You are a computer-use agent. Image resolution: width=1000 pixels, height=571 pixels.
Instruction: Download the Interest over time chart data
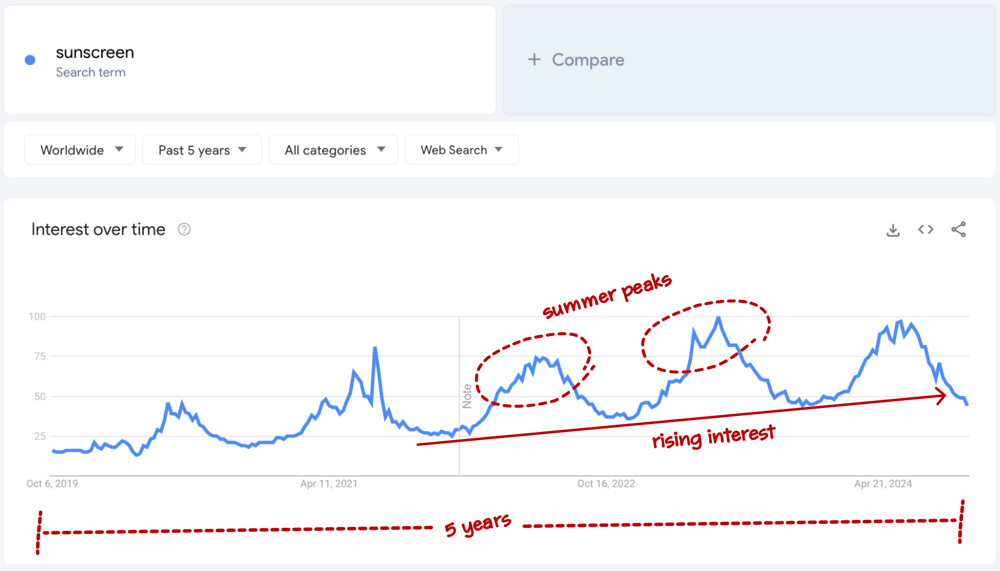click(x=893, y=230)
